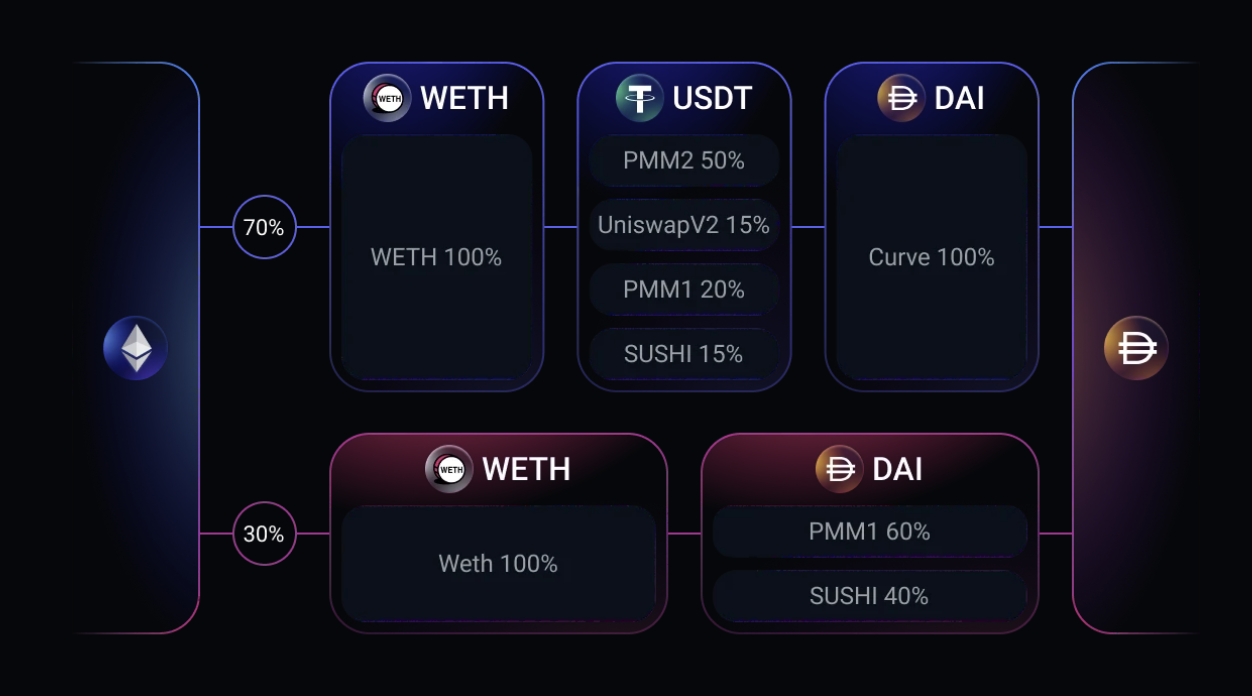This screenshot has height=696, width=1252.
Task: Click the Ethereum source token icon
Action: click(x=136, y=349)
